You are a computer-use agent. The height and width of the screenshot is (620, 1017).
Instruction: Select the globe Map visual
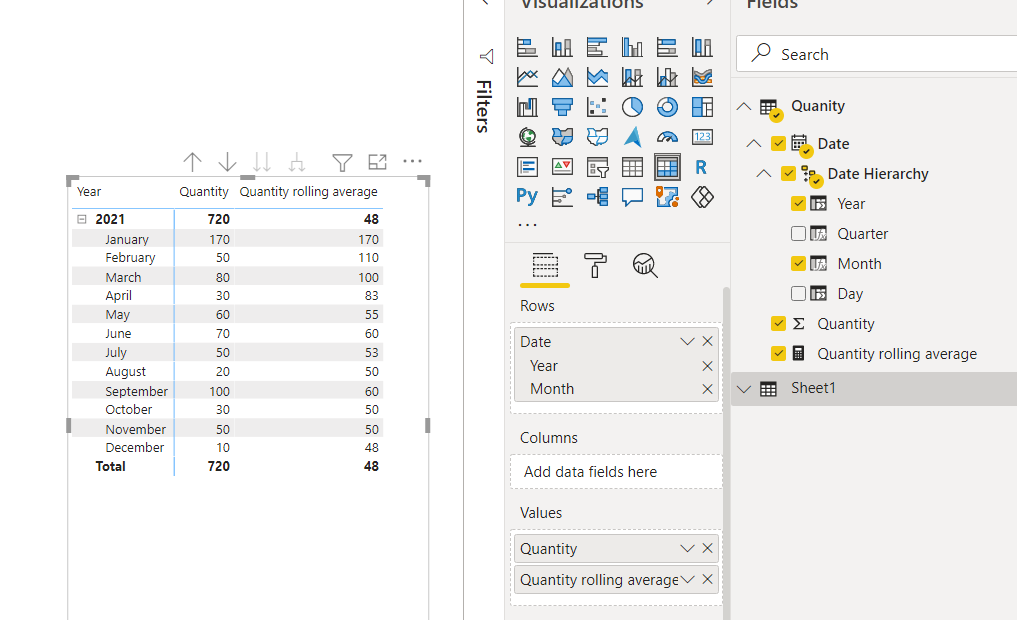pos(527,137)
